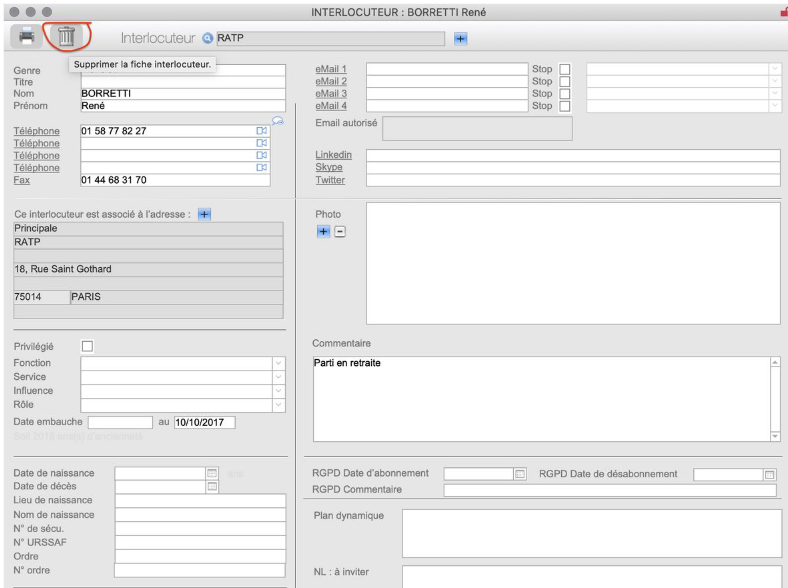The width and height of the screenshot is (788, 588).
Task: Open calendar for RGPD Date d'abonnement
Action: click(520, 474)
